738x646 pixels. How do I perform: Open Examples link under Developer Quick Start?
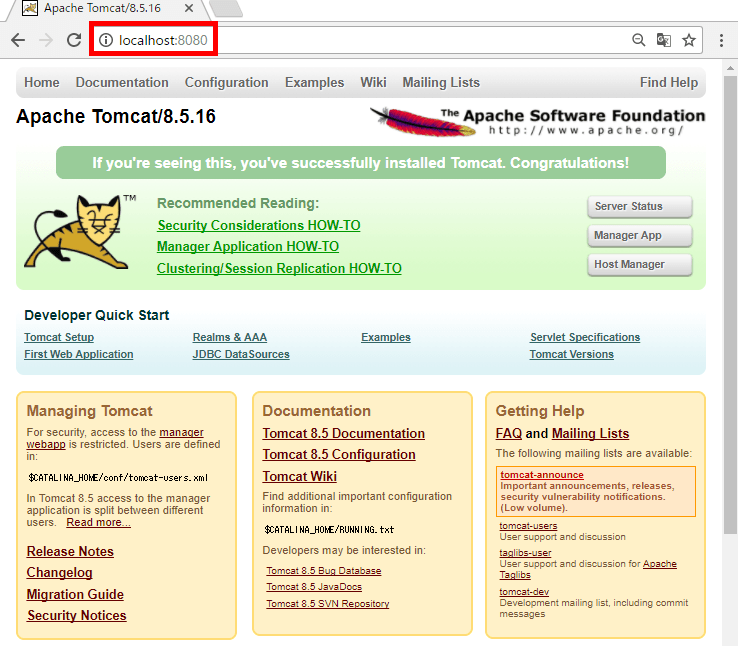pyautogui.click(x=386, y=337)
